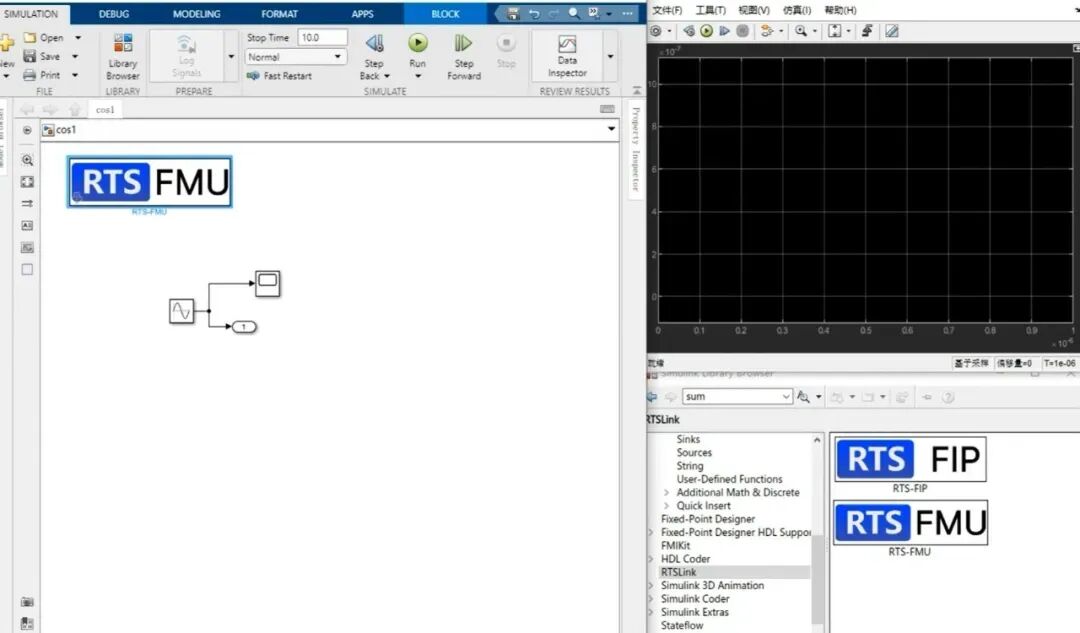Click the Run simulation button

[x=417, y=50]
